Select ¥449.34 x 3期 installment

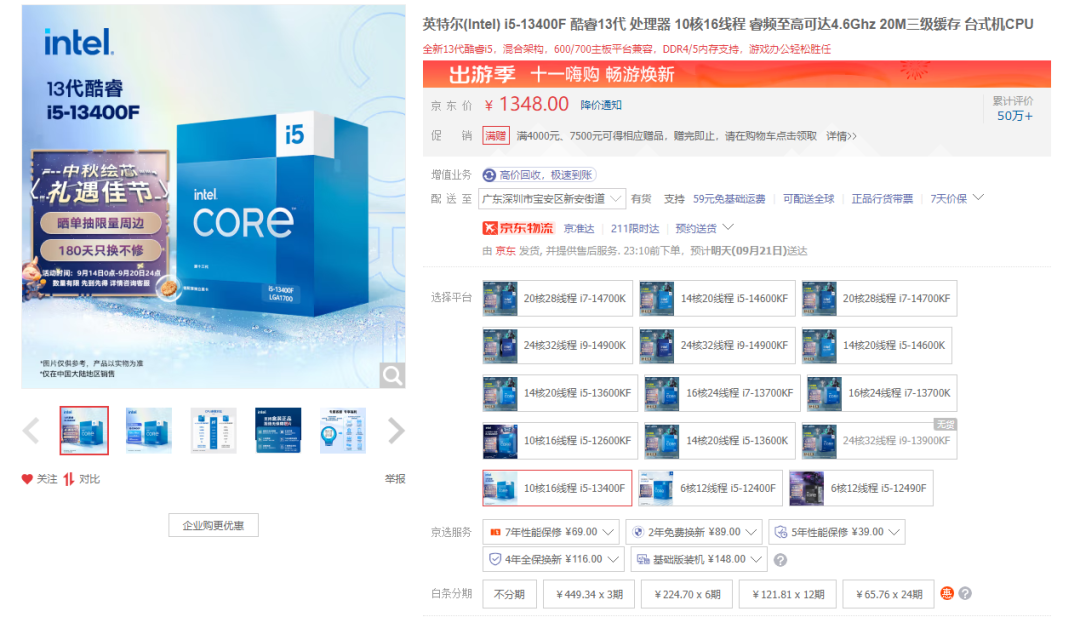pos(589,594)
